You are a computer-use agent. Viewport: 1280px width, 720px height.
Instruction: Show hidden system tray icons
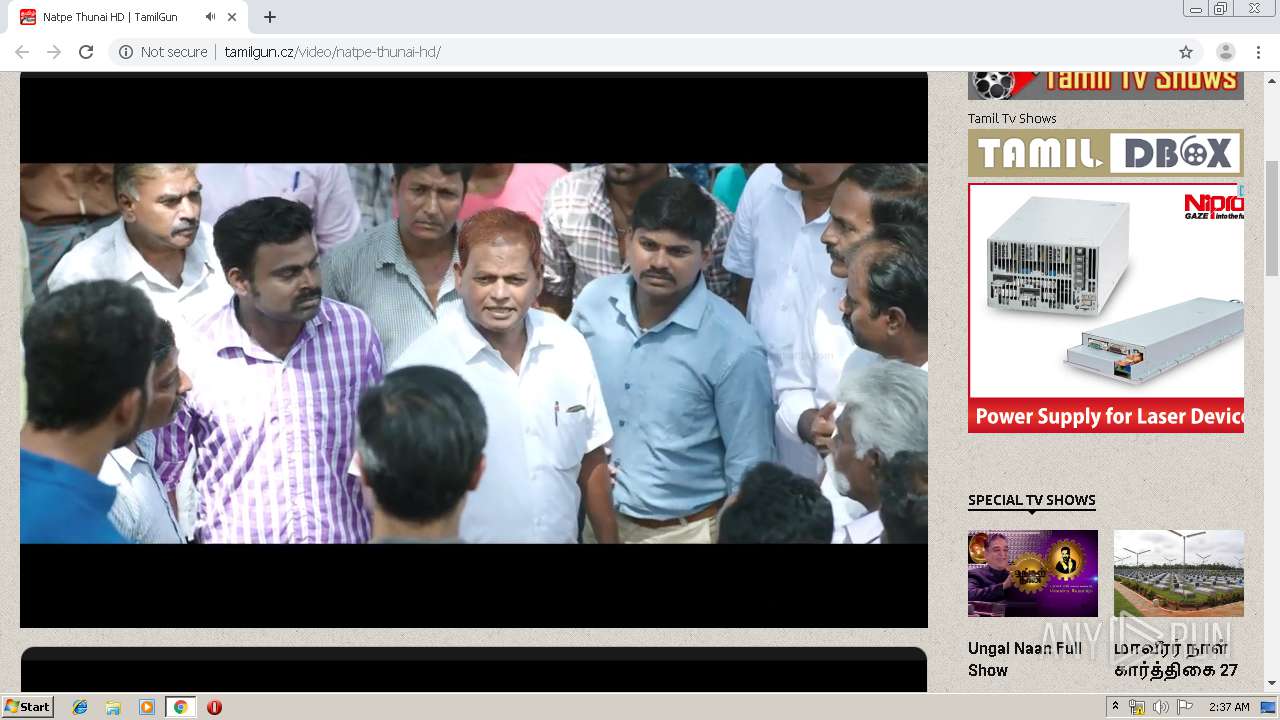pyautogui.click(x=1115, y=707)
